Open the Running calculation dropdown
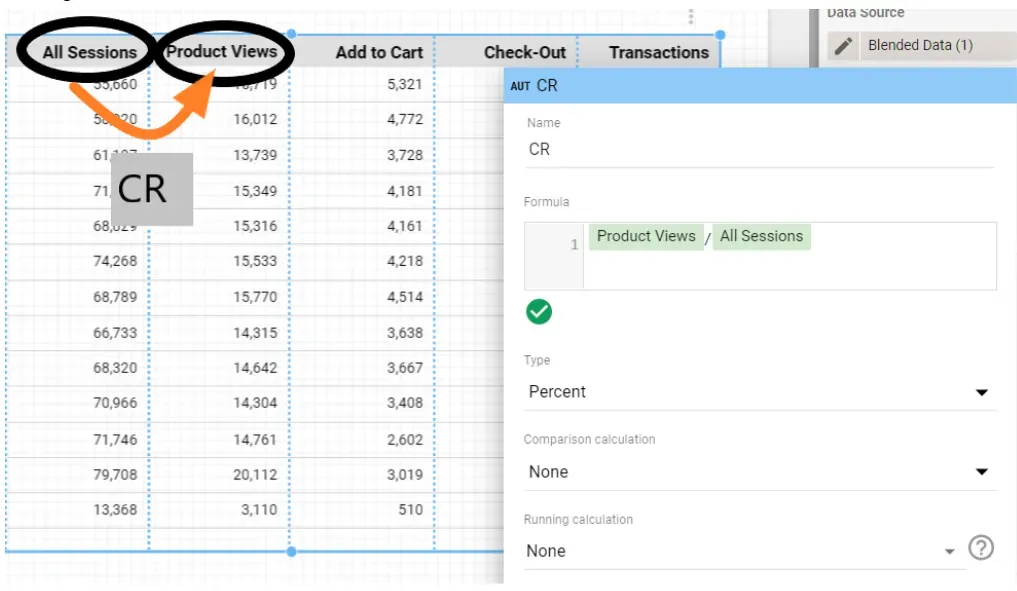Viewport: 1017px width, 591px height. (745, 551)
